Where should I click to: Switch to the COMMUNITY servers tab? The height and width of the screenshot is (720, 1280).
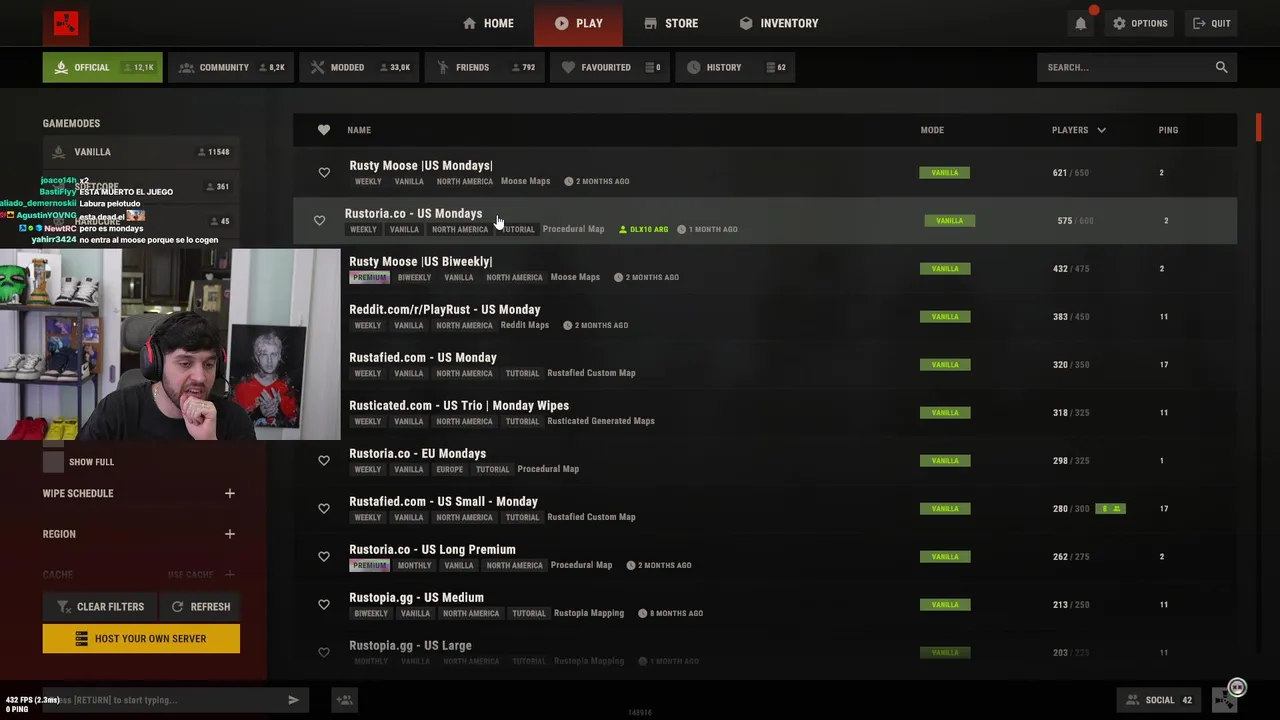231,67
